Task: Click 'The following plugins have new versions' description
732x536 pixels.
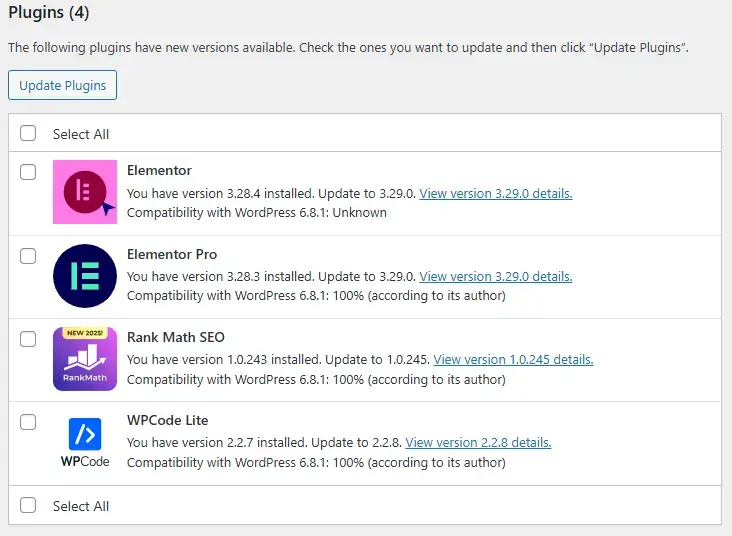Action: tap(348, 48)
